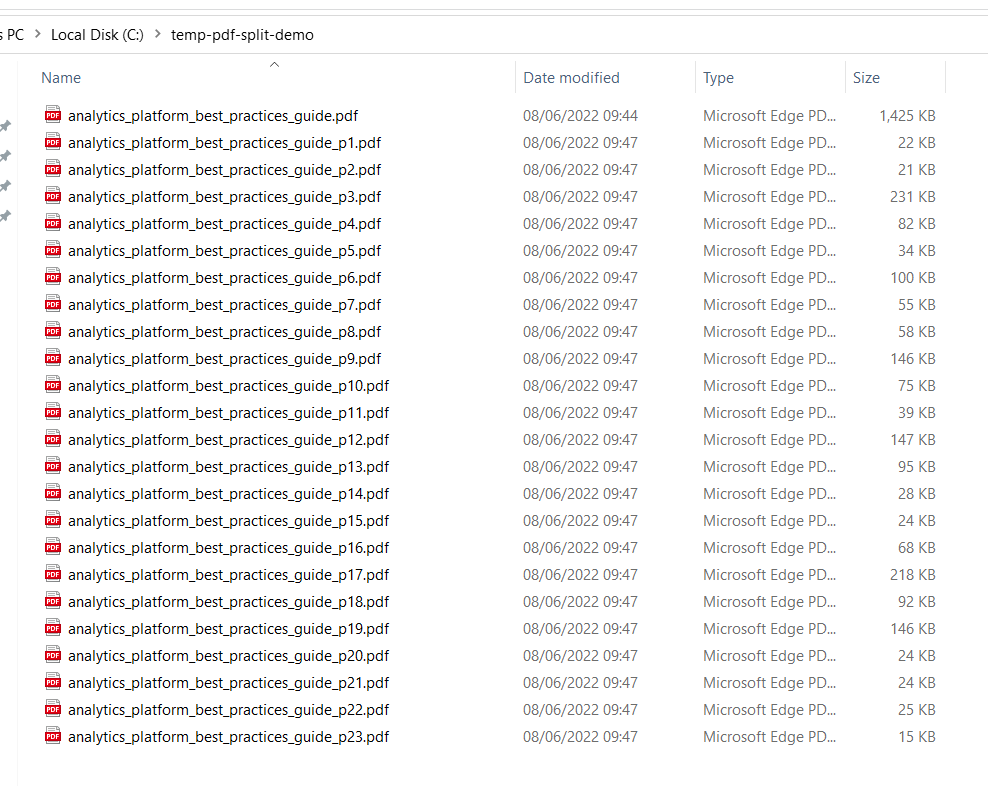This screenshot has width=988, height=786.
Task: Navigate to Local Disk (C:) in breadcrumb
Action: pos(97,35)
